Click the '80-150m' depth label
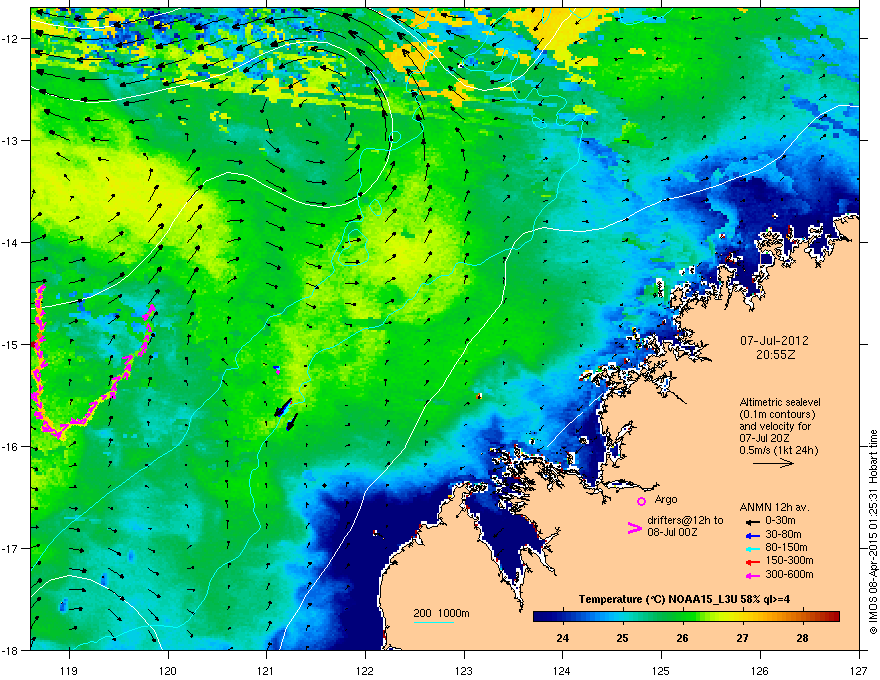Image resolution: width=880 pixels, height=680 pixels. (786, 548)
